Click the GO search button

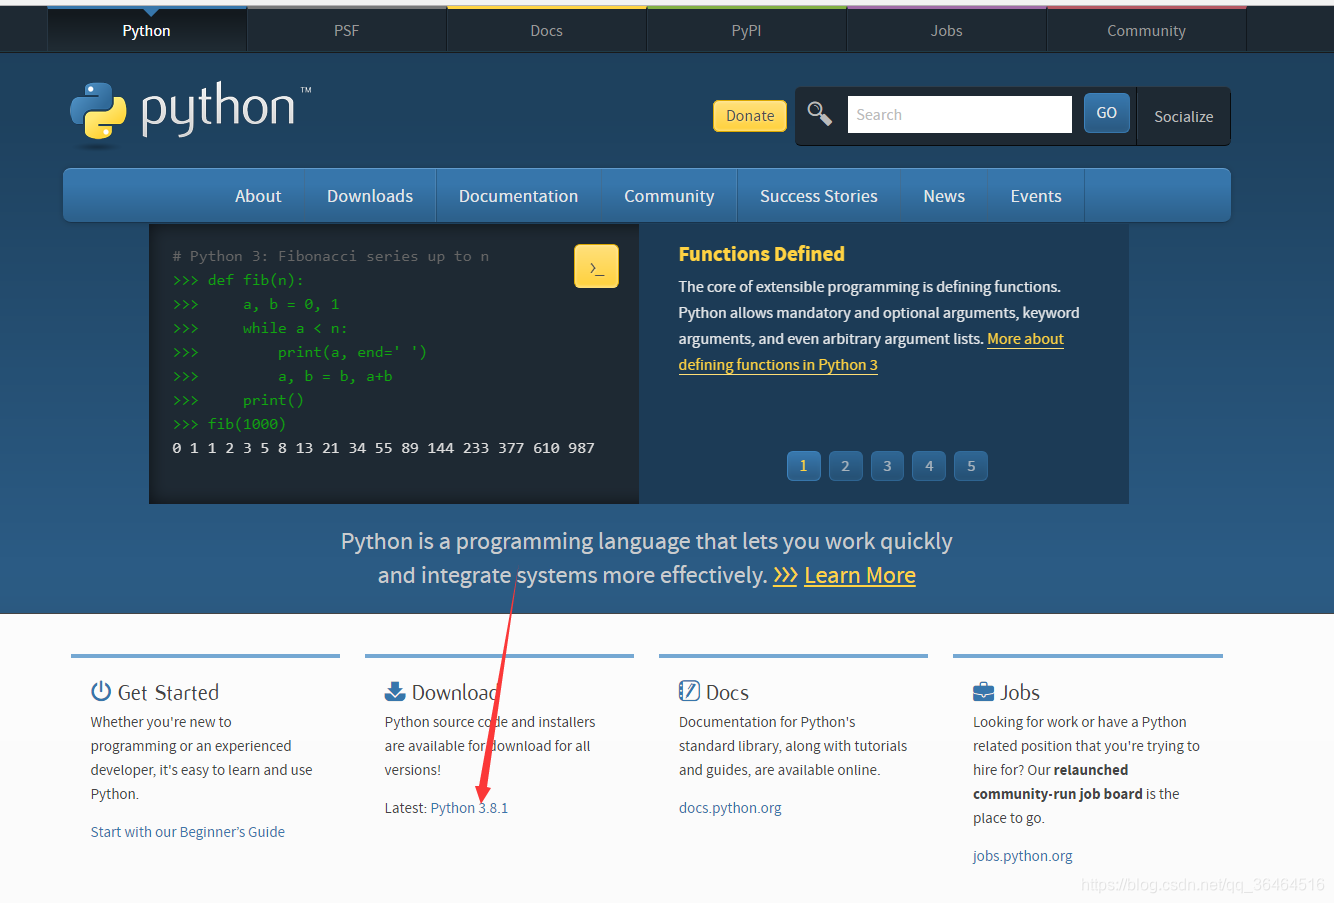tap(1107, 113)
